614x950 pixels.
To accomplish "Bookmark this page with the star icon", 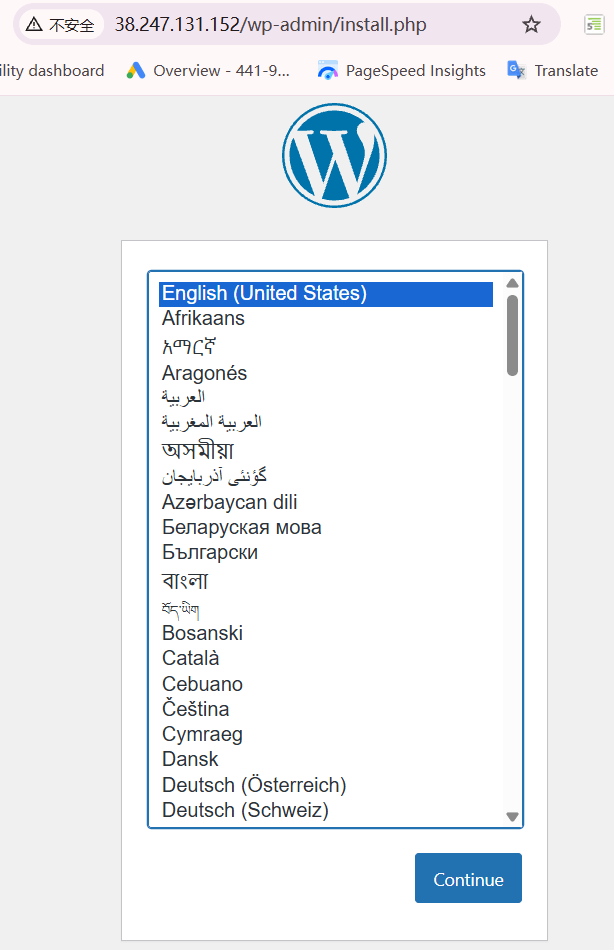I will (x=531, y=25).
